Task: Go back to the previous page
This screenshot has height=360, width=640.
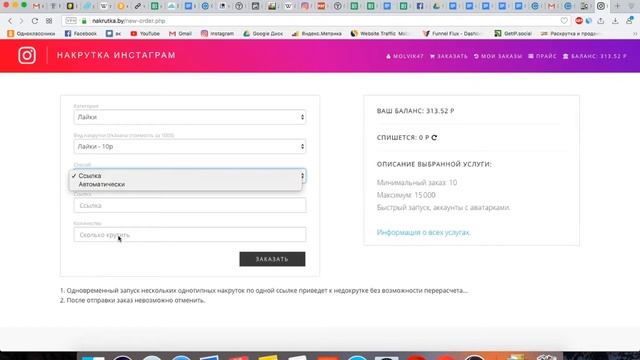Action: pos(10,21)
